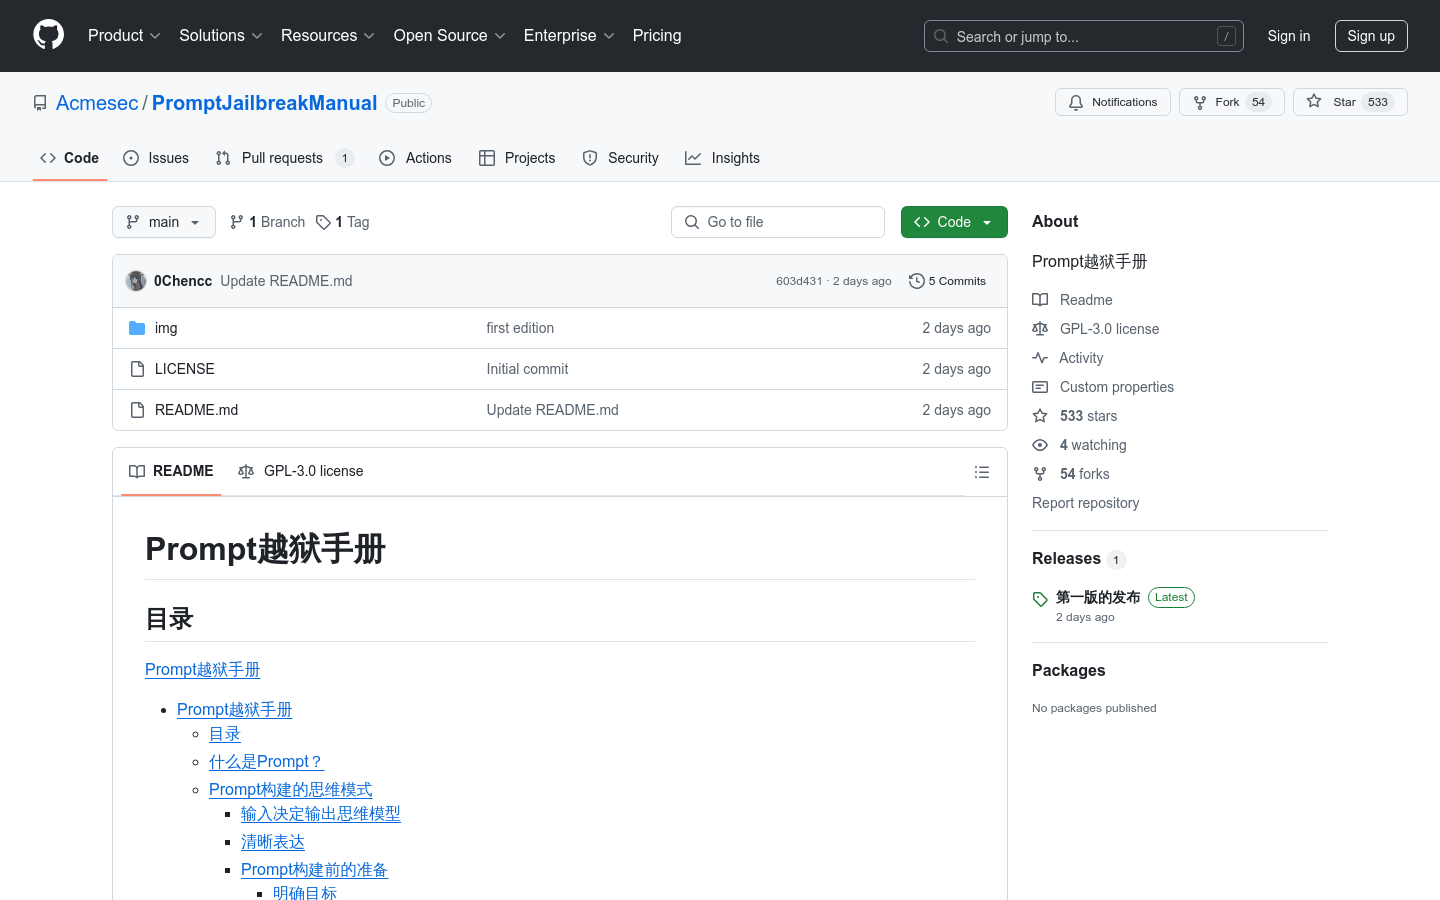Expand the green Code dropdown
The image size is (1440, 900).
point(954,222)
